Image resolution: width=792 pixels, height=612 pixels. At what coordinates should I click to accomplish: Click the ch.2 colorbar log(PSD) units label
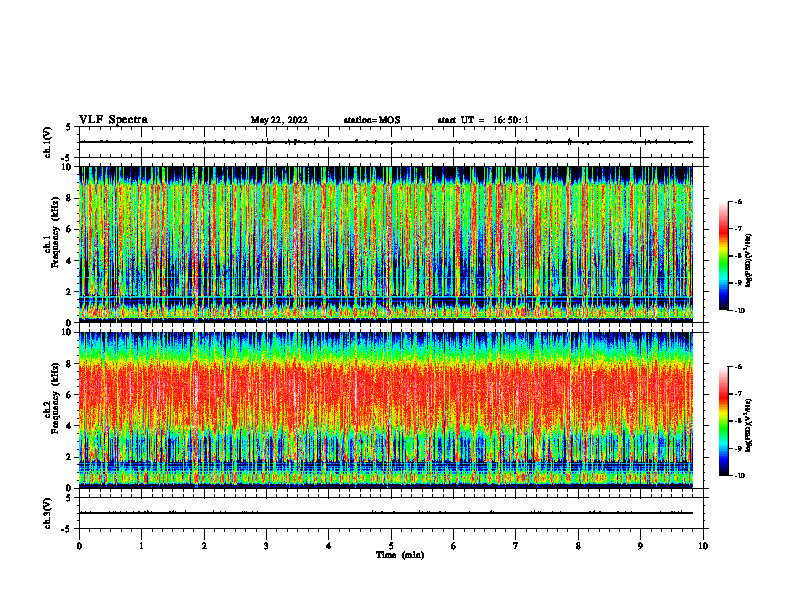point(749,425)
